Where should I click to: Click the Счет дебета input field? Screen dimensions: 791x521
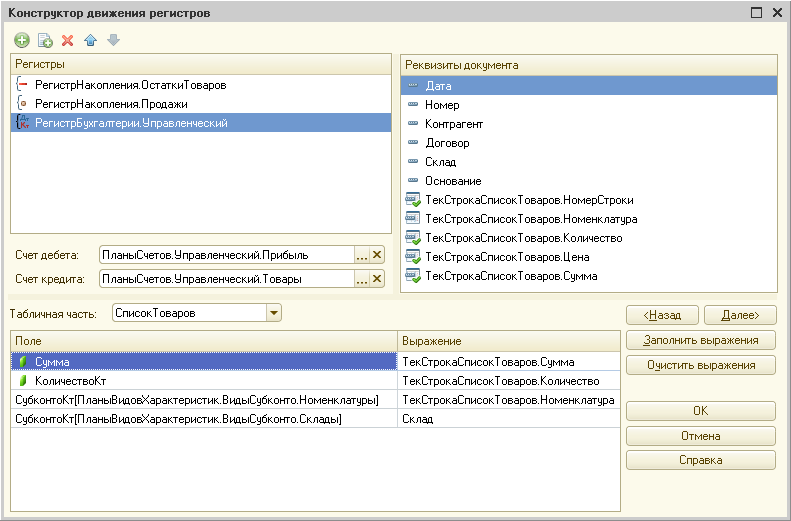224,255
